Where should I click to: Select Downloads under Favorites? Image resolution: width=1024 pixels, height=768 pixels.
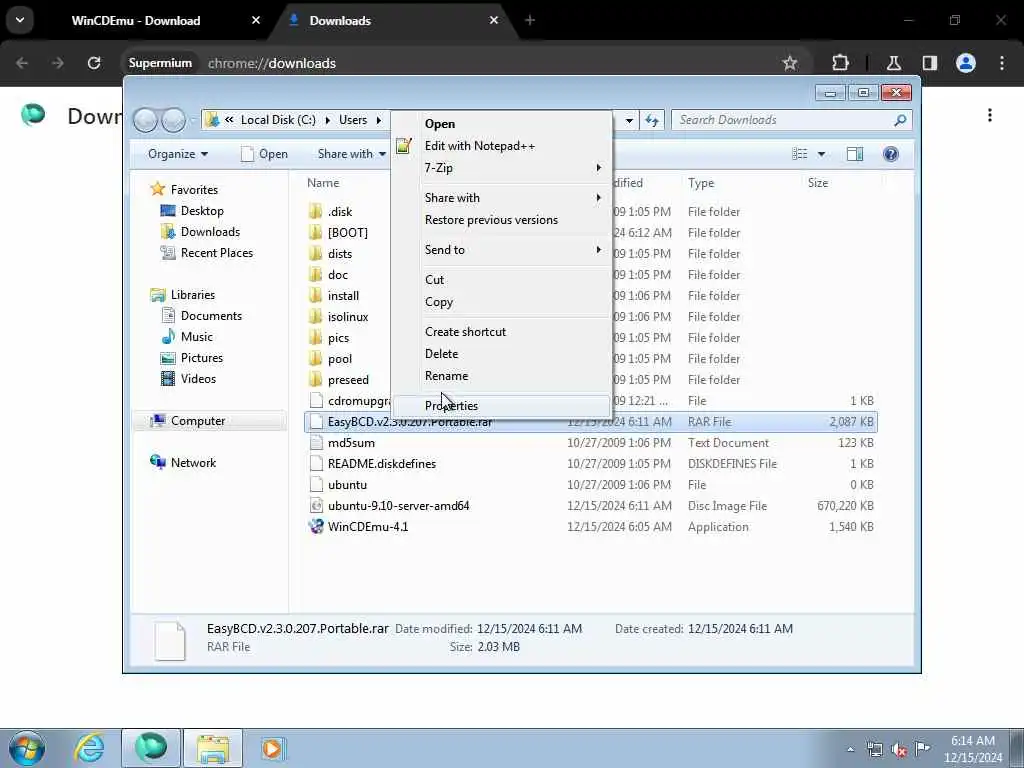200,231
